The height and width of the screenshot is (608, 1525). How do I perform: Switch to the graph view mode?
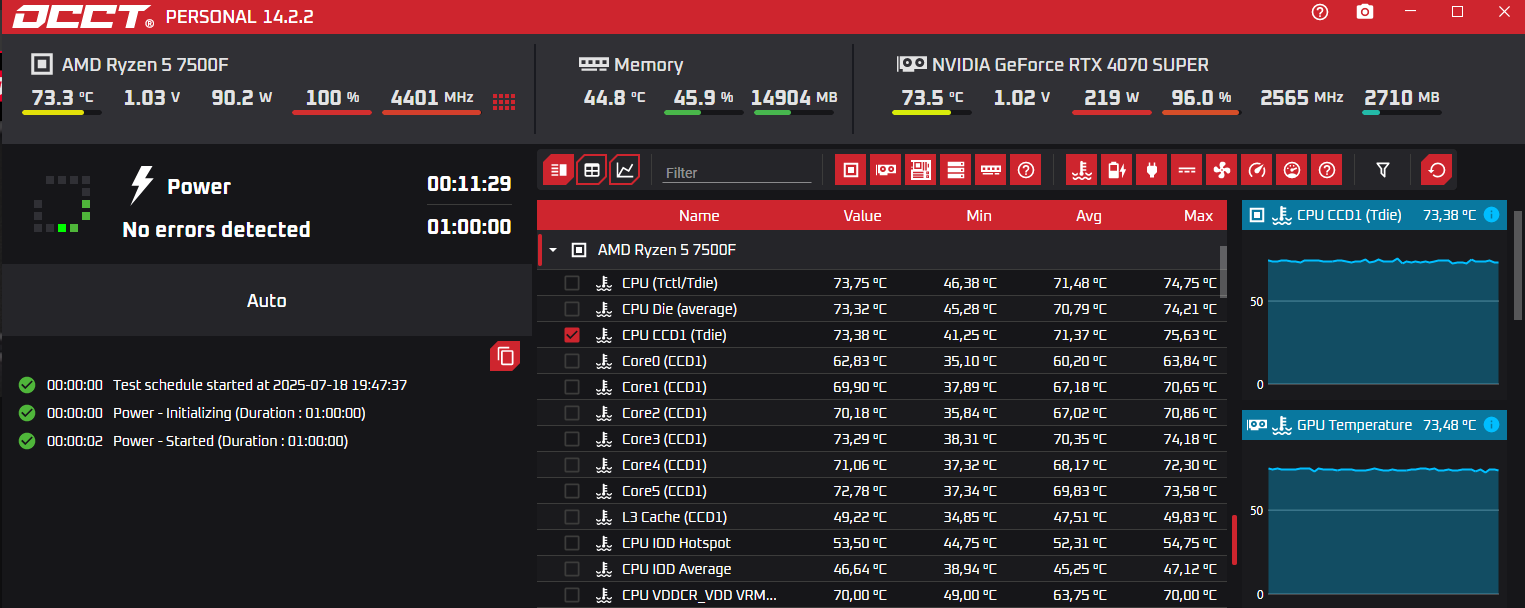[625, 170]
